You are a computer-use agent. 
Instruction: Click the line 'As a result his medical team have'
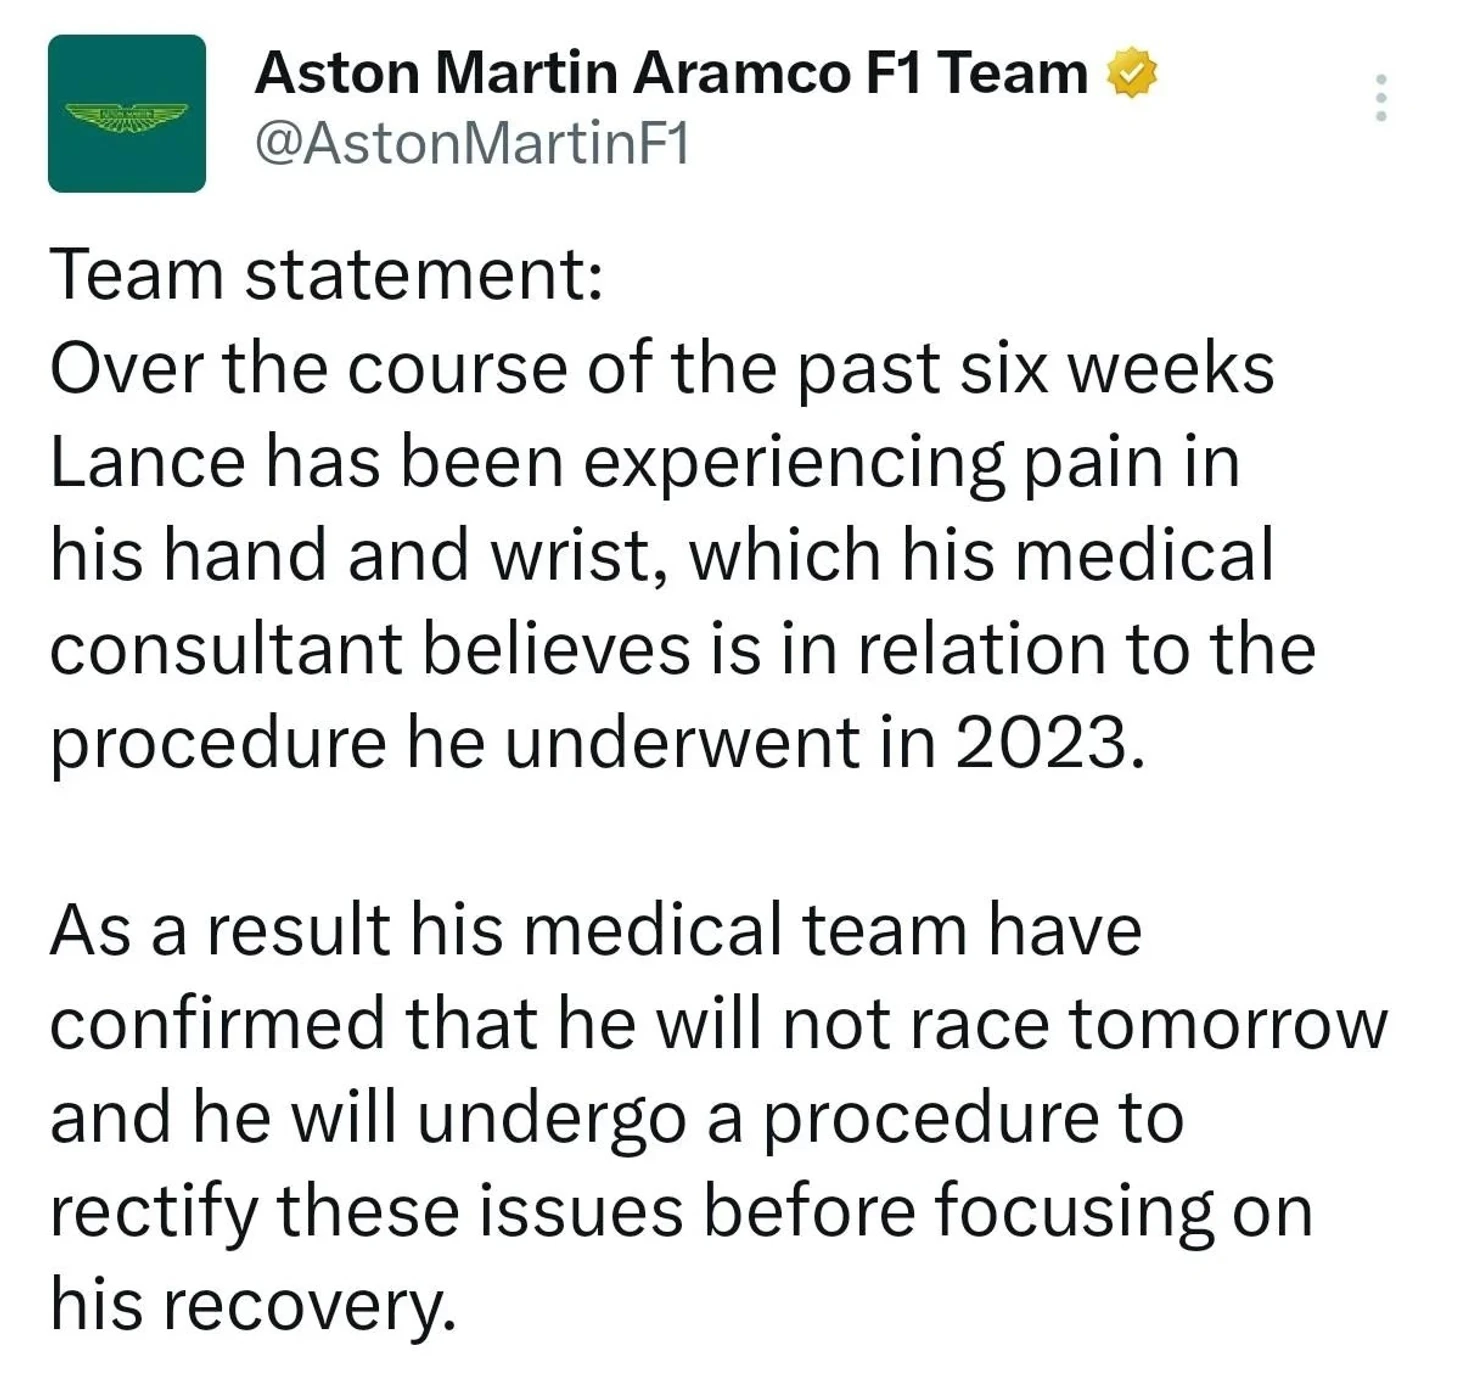(596, 930)
